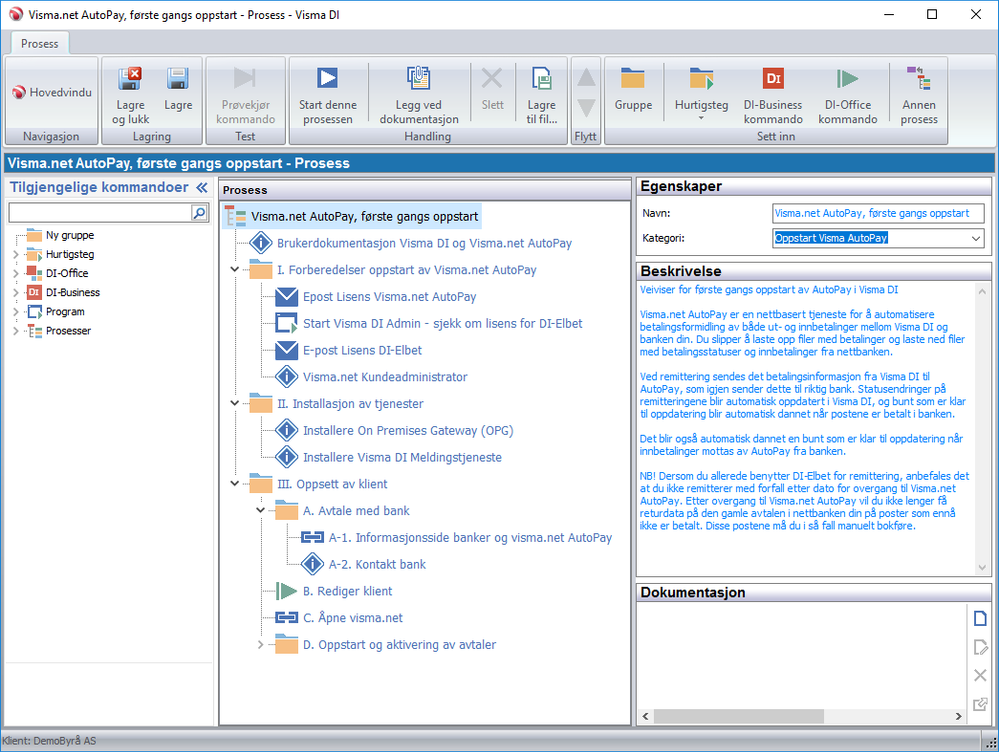Select E-post Lisens DI-Elbet step
Image resolution: width=999 pixels, height=752 pixels.
pos(363,350)
